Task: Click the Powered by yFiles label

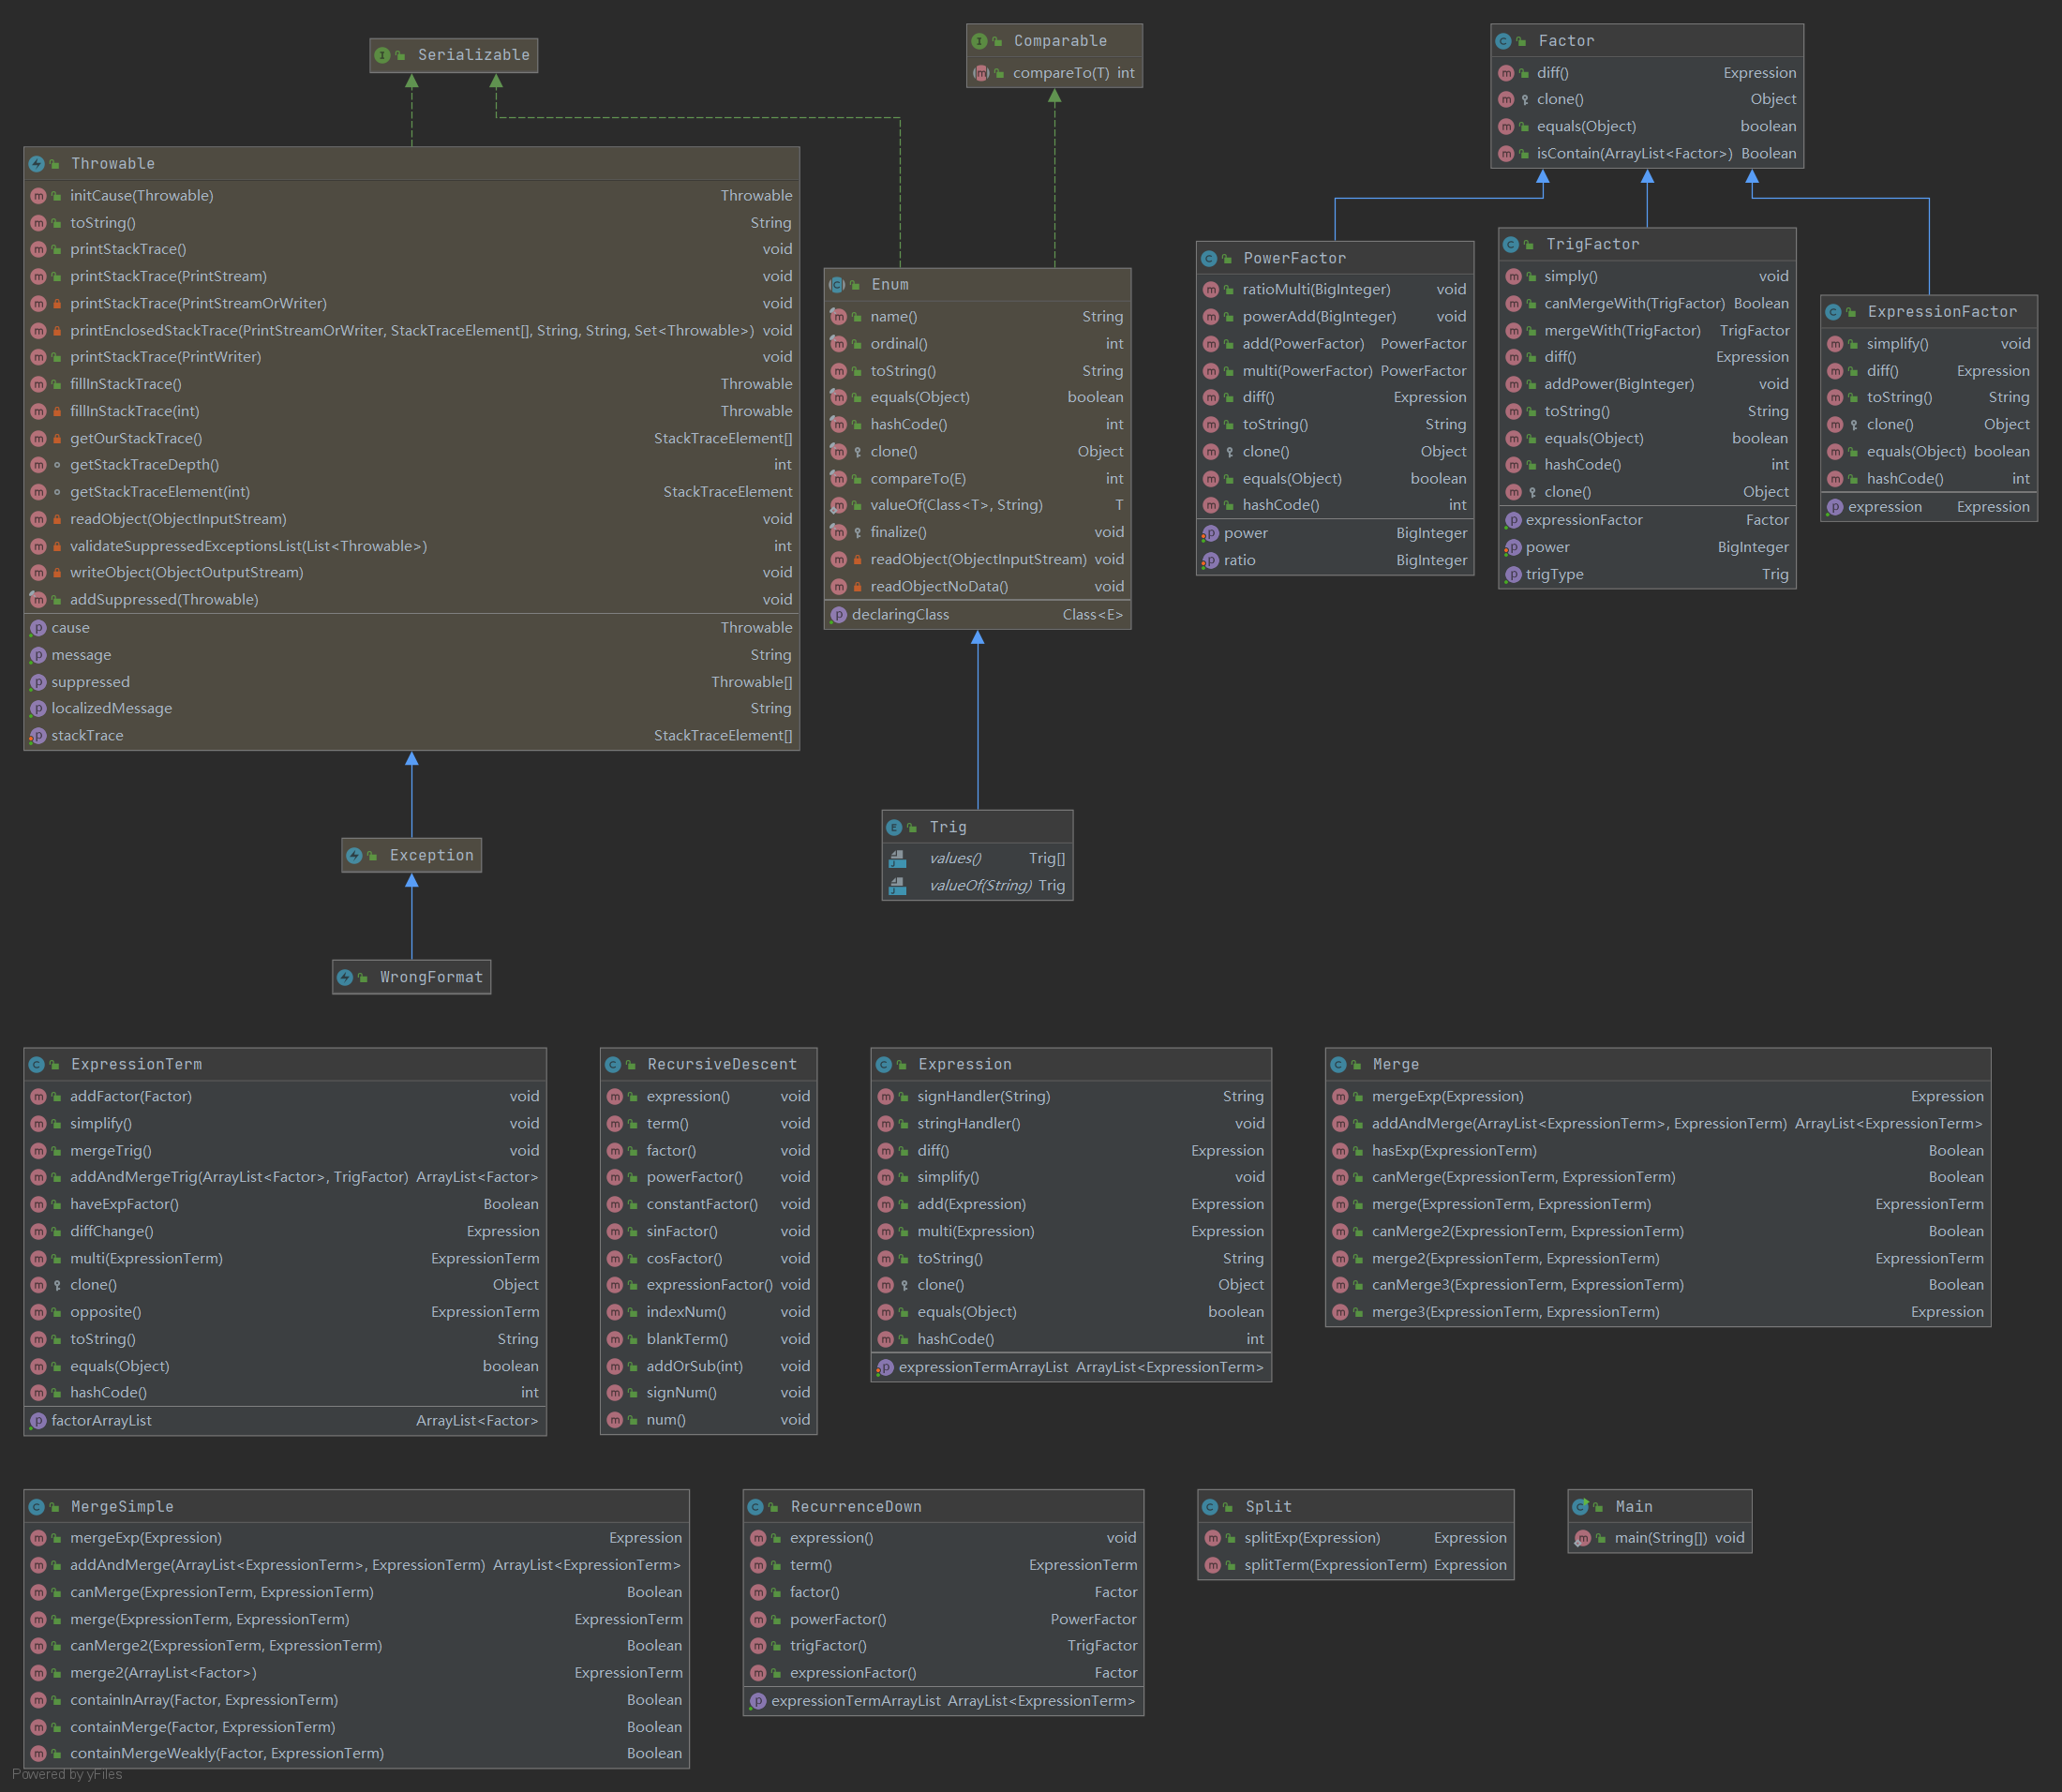Action: click(x=67, y=1774)
